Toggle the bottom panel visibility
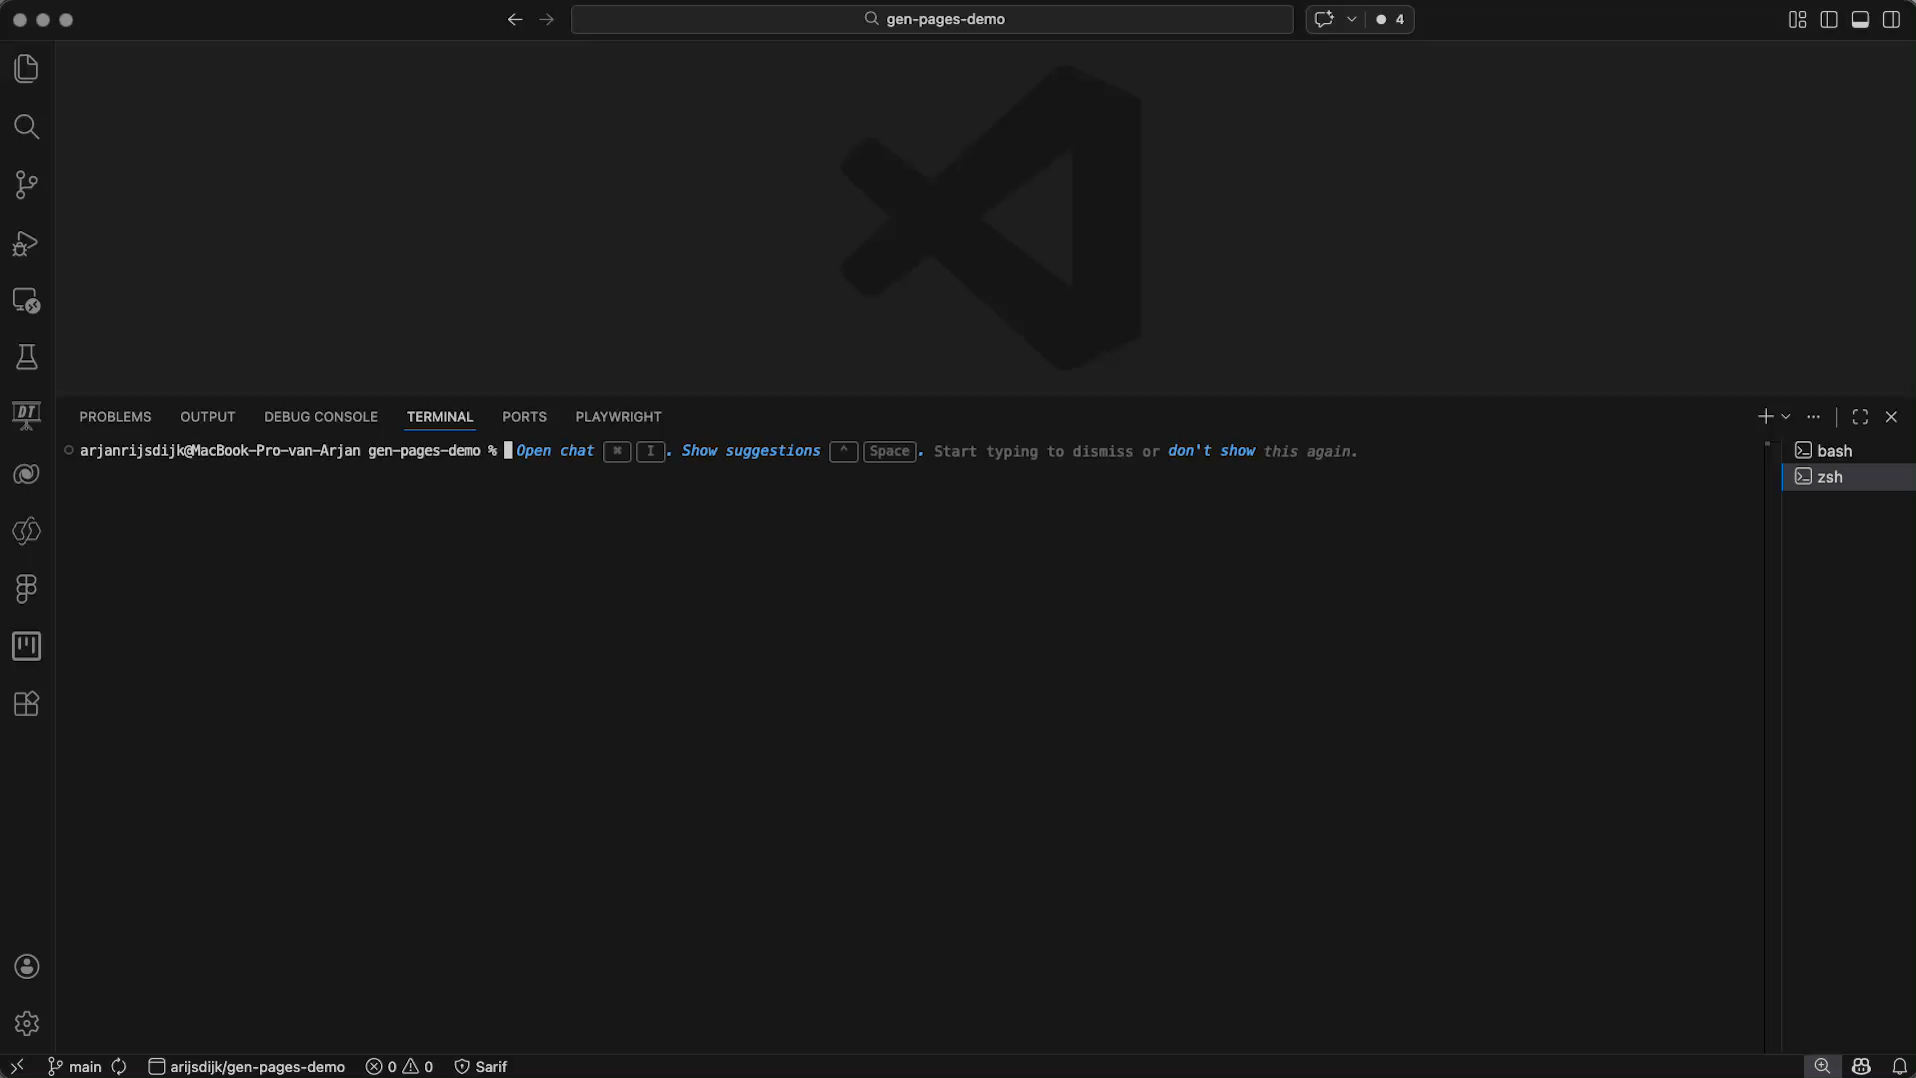The height and width of the screenshot is (1078, 1916). coord(1861,19)
